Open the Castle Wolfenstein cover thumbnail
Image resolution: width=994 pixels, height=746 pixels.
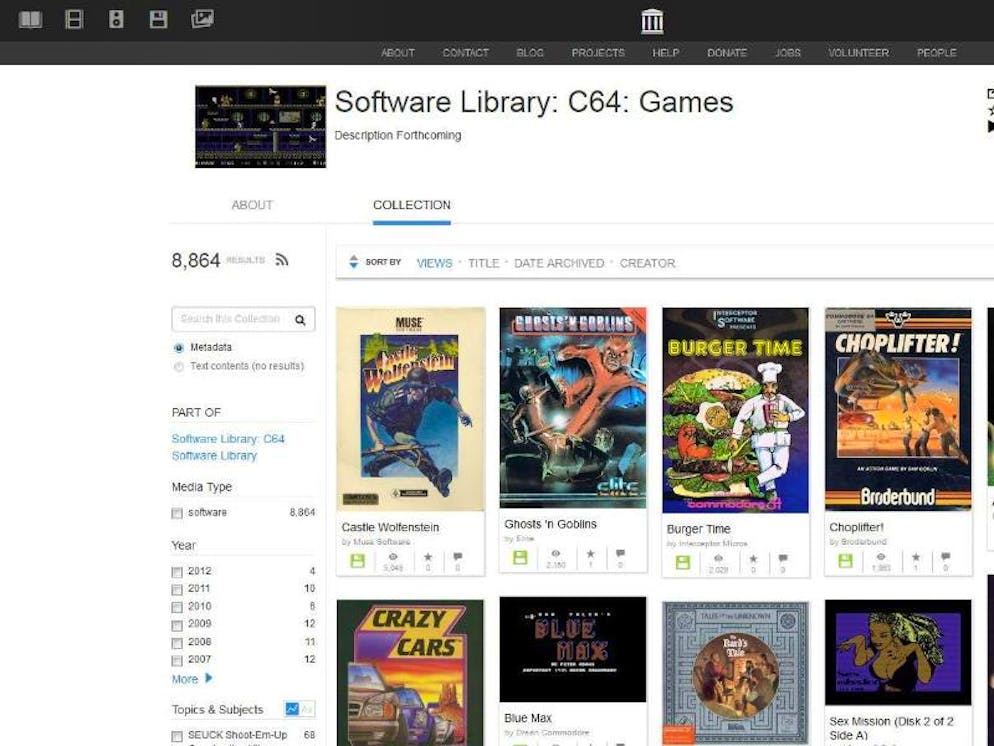[x=410, y=409]
